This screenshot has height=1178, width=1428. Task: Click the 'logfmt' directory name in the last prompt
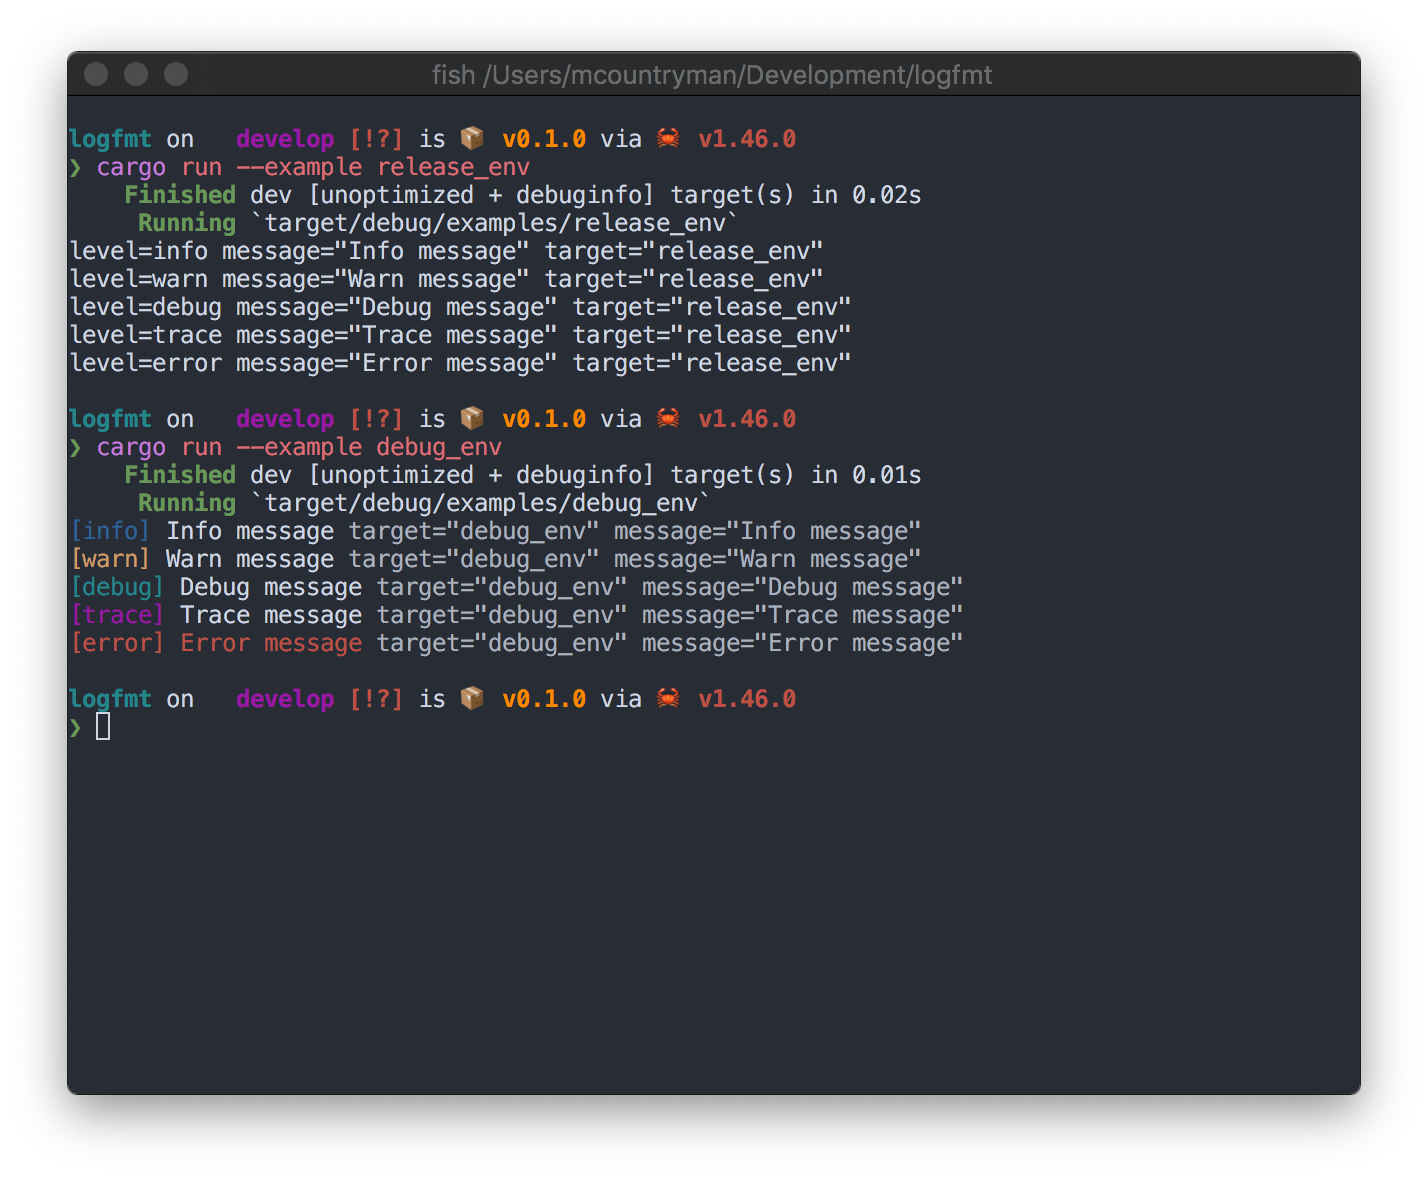(x=111, y=699)
